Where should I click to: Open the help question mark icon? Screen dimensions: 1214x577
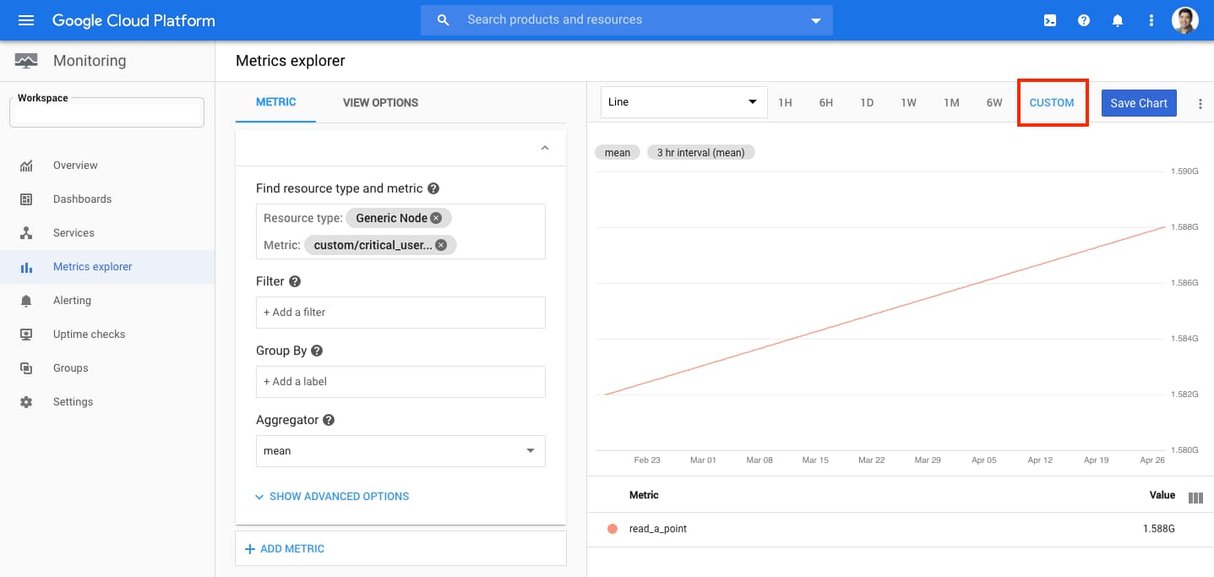point(1084,20)
